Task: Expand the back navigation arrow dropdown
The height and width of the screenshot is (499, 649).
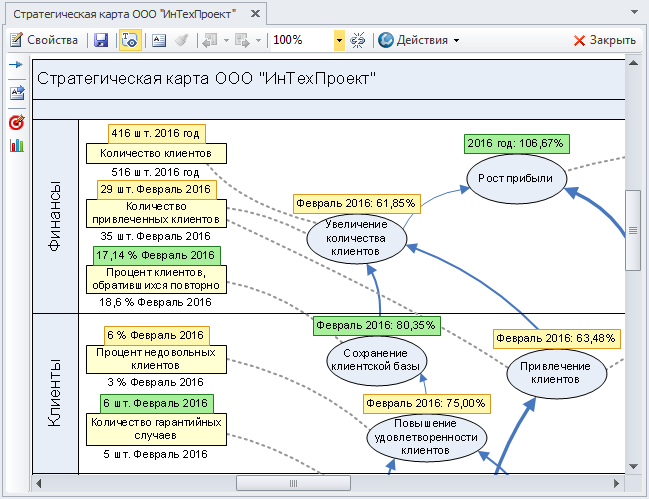Action: coord(226,41)
